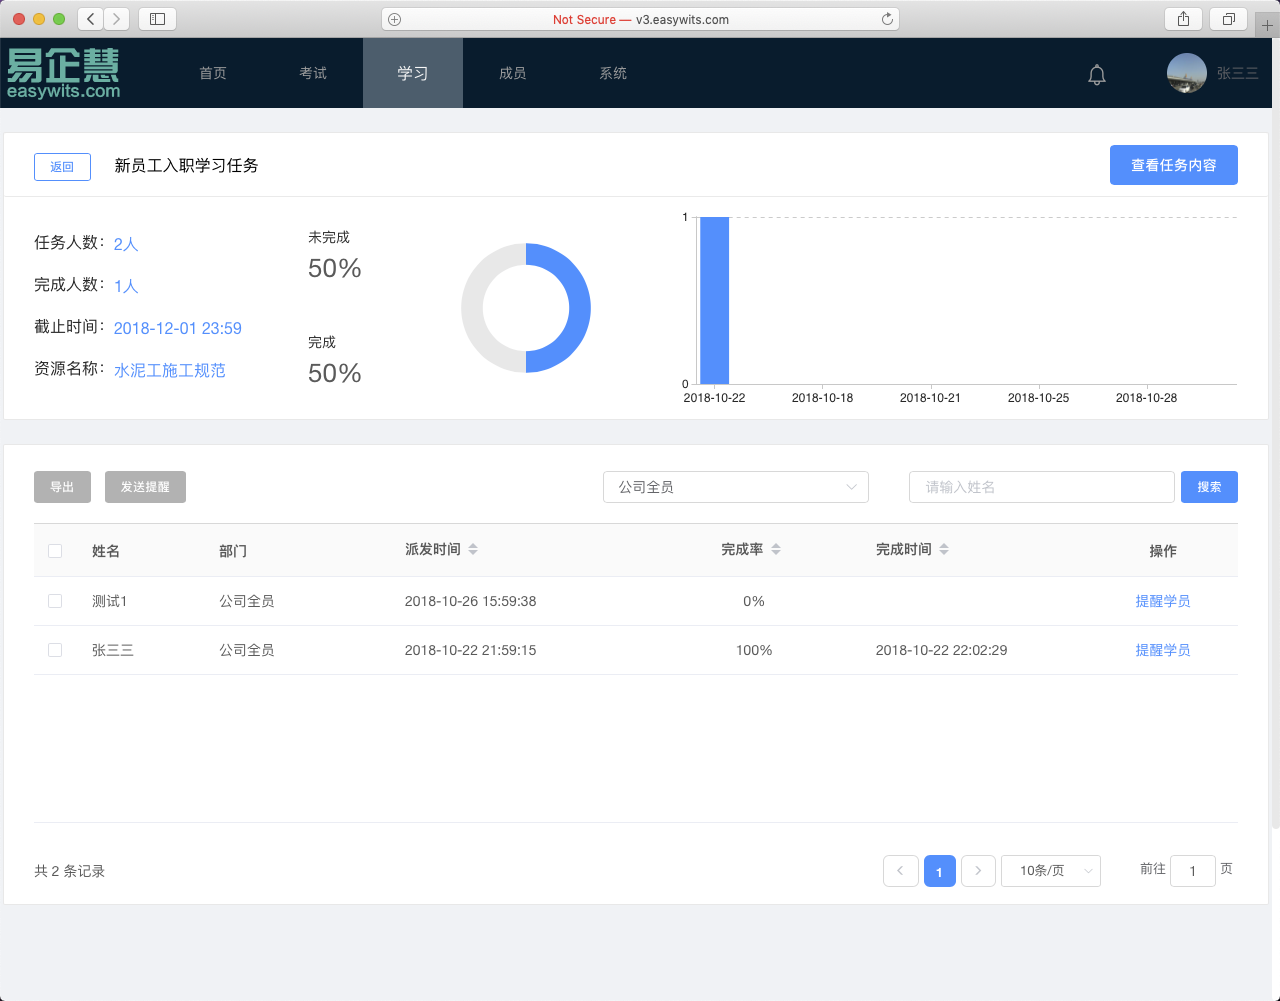The height and width of the screenshot is (1001, 1280).
Task: Click the 100% completion cell
Action: coord(754,650)
